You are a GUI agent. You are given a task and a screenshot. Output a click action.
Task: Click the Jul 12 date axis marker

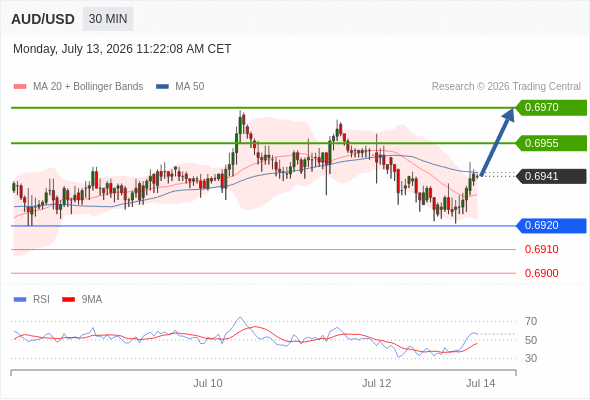point(377,383)
